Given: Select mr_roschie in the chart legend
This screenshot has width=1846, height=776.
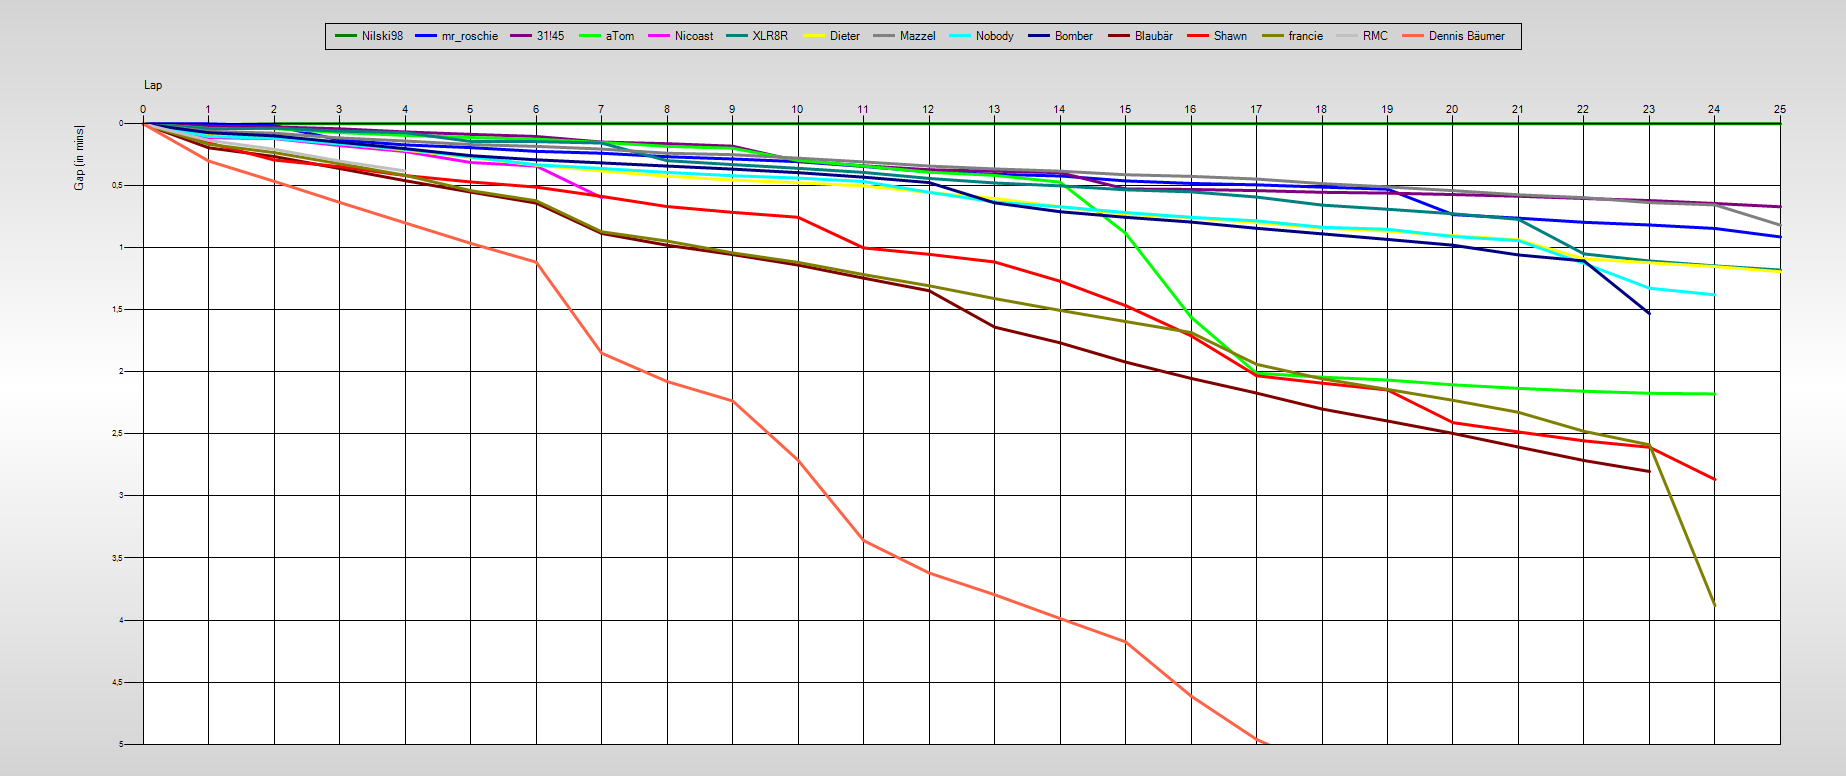Looking at the screenshot, I should click(x=469, y=36).
